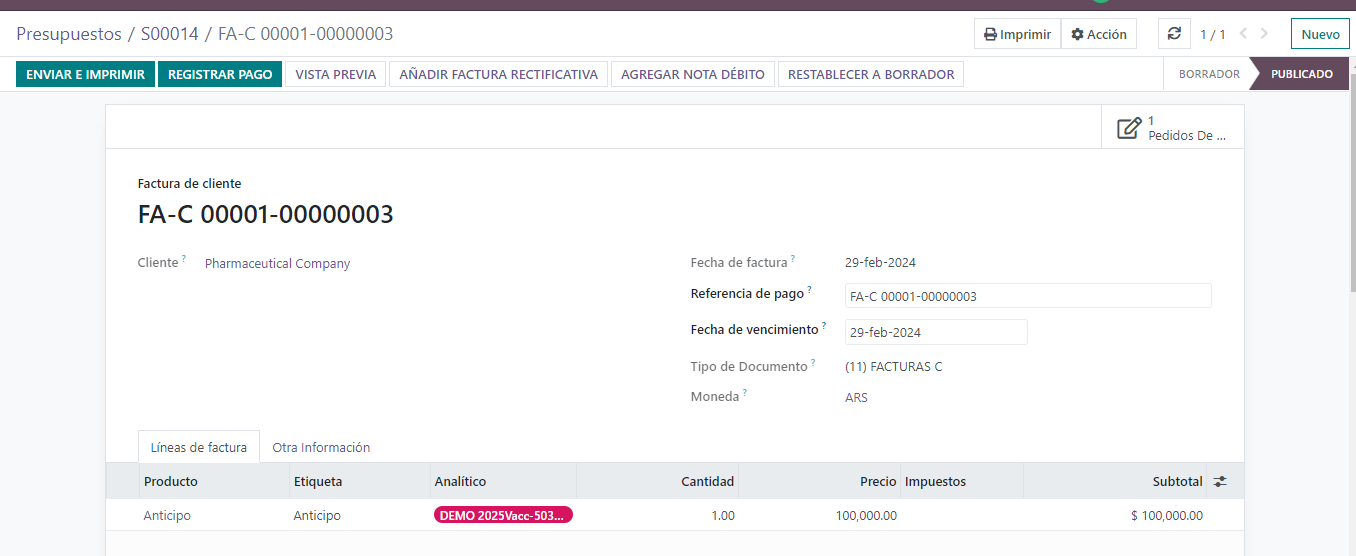Navigate to S00014 in the breadcrumb
Image resolution: width=1356 pixels, height=556 pixels.
(169, 34)
